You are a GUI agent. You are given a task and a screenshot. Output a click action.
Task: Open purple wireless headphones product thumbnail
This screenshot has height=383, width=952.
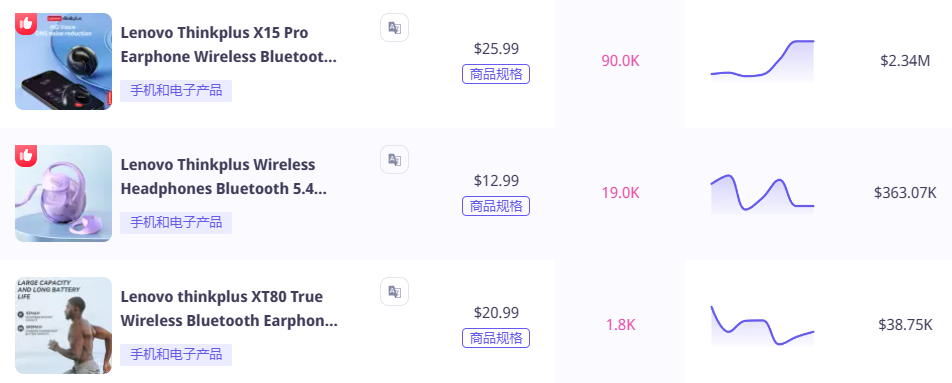click(64, 194)
